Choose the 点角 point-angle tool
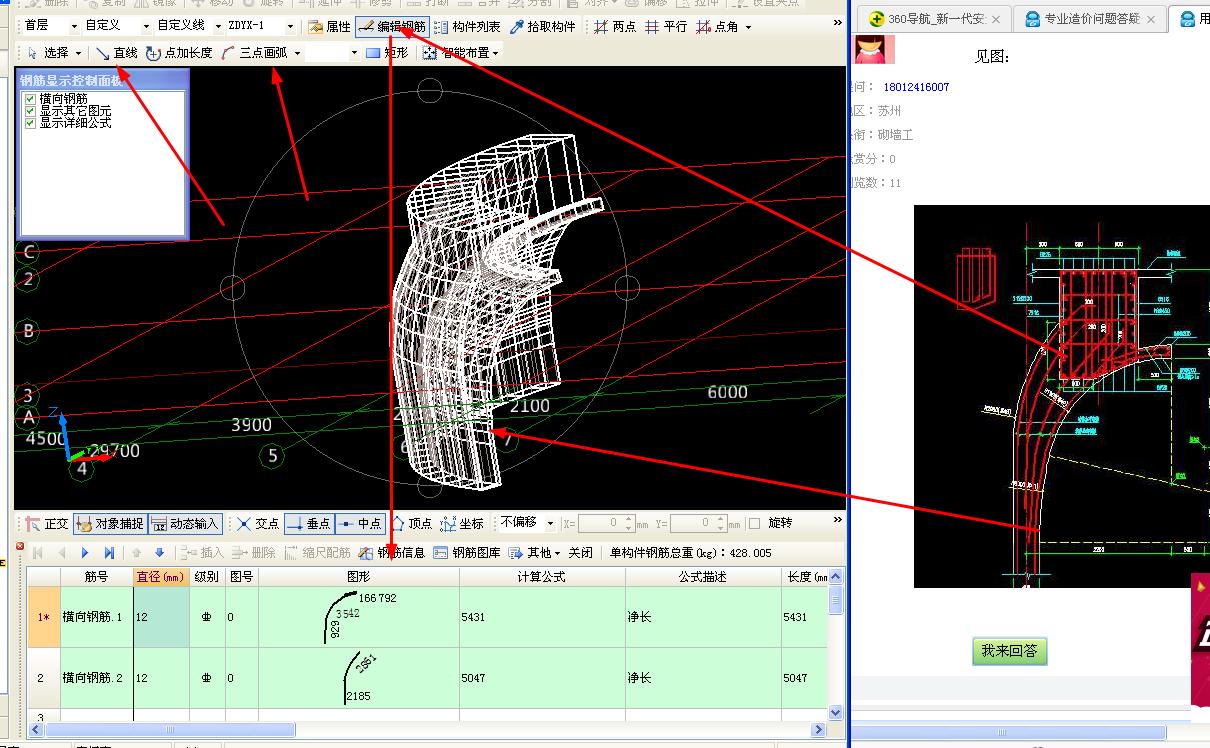 (x=717, y=27)
